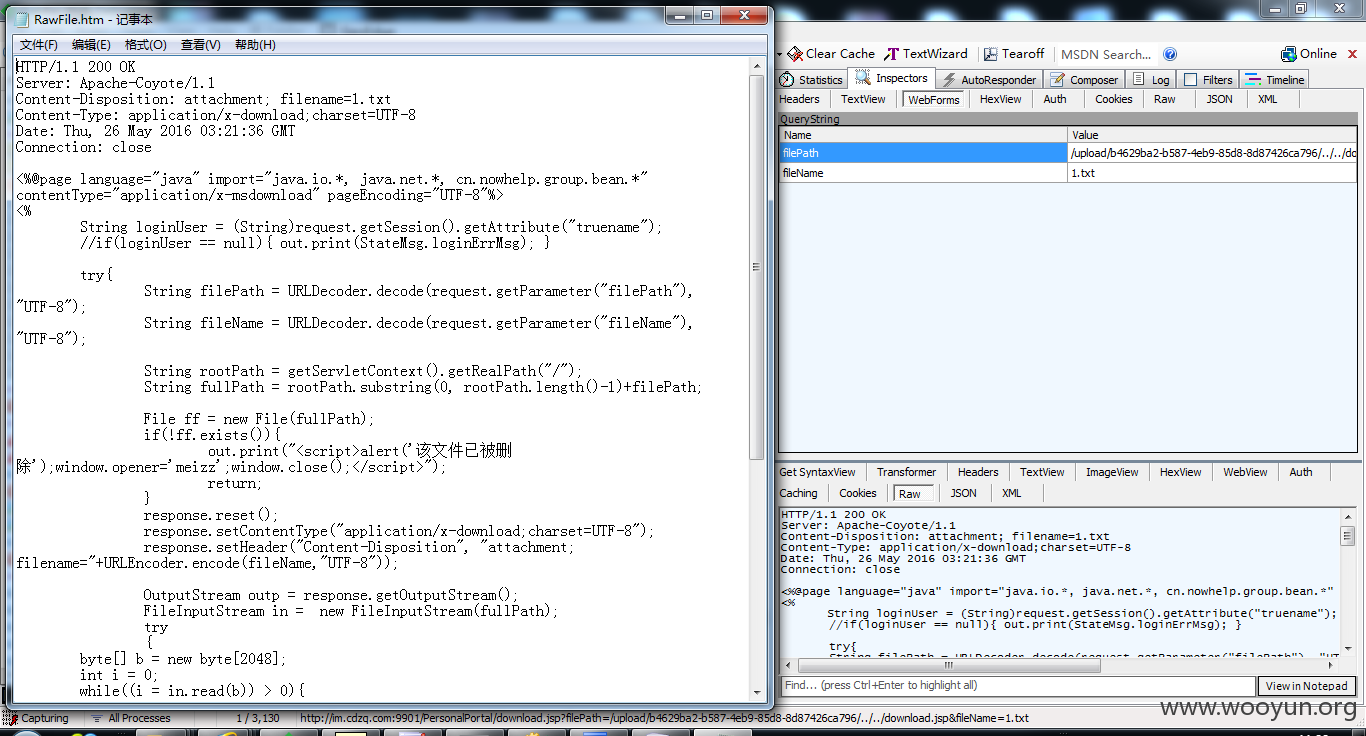The height and width of the screenshot is (736, 1366).
Task: Select request Cookies inspector tab
Action: pyautogui.click(x=1113, y=99)
